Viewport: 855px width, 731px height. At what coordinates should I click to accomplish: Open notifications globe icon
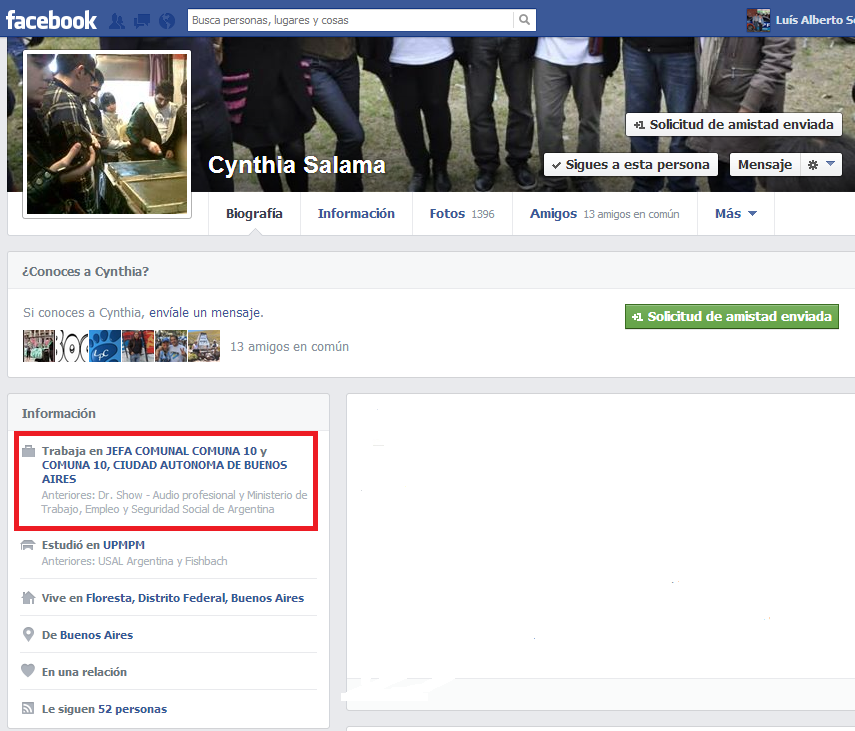tap(166, 21)
